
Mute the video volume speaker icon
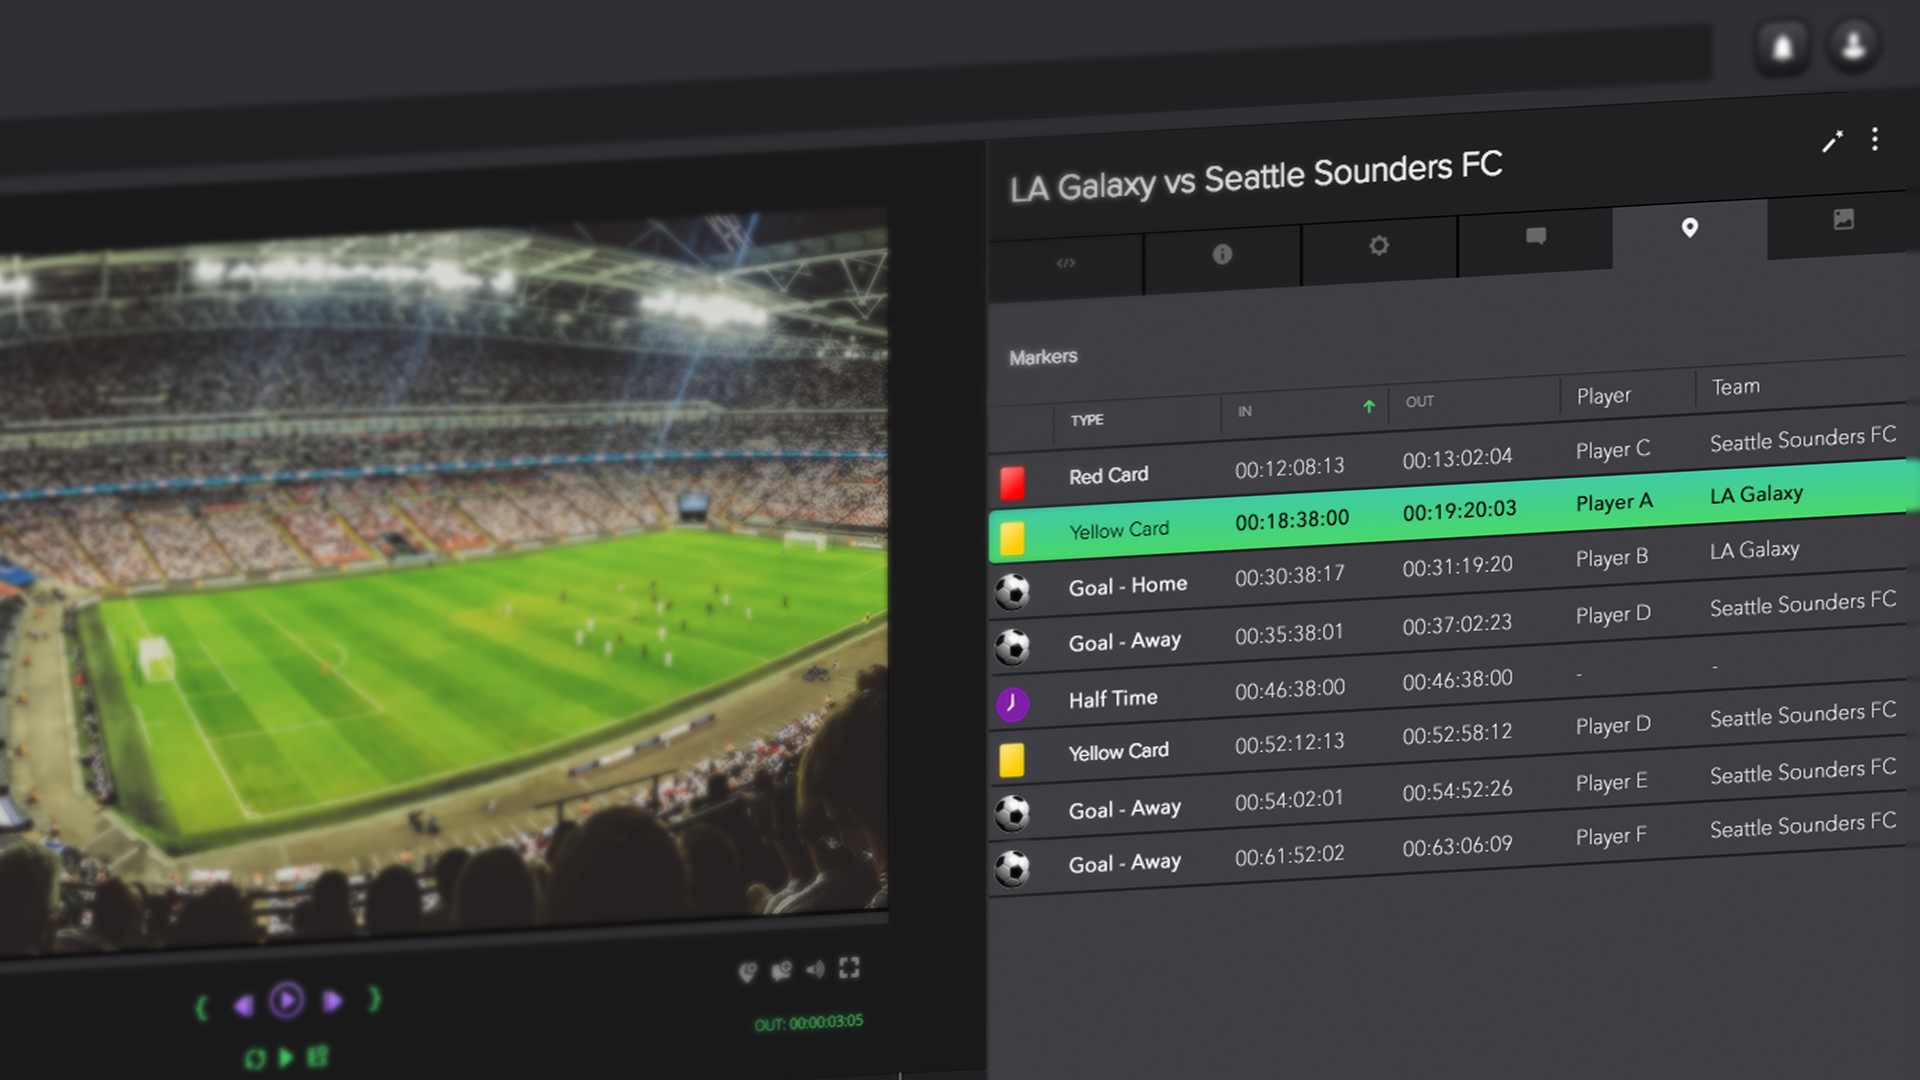pos(816,969)
